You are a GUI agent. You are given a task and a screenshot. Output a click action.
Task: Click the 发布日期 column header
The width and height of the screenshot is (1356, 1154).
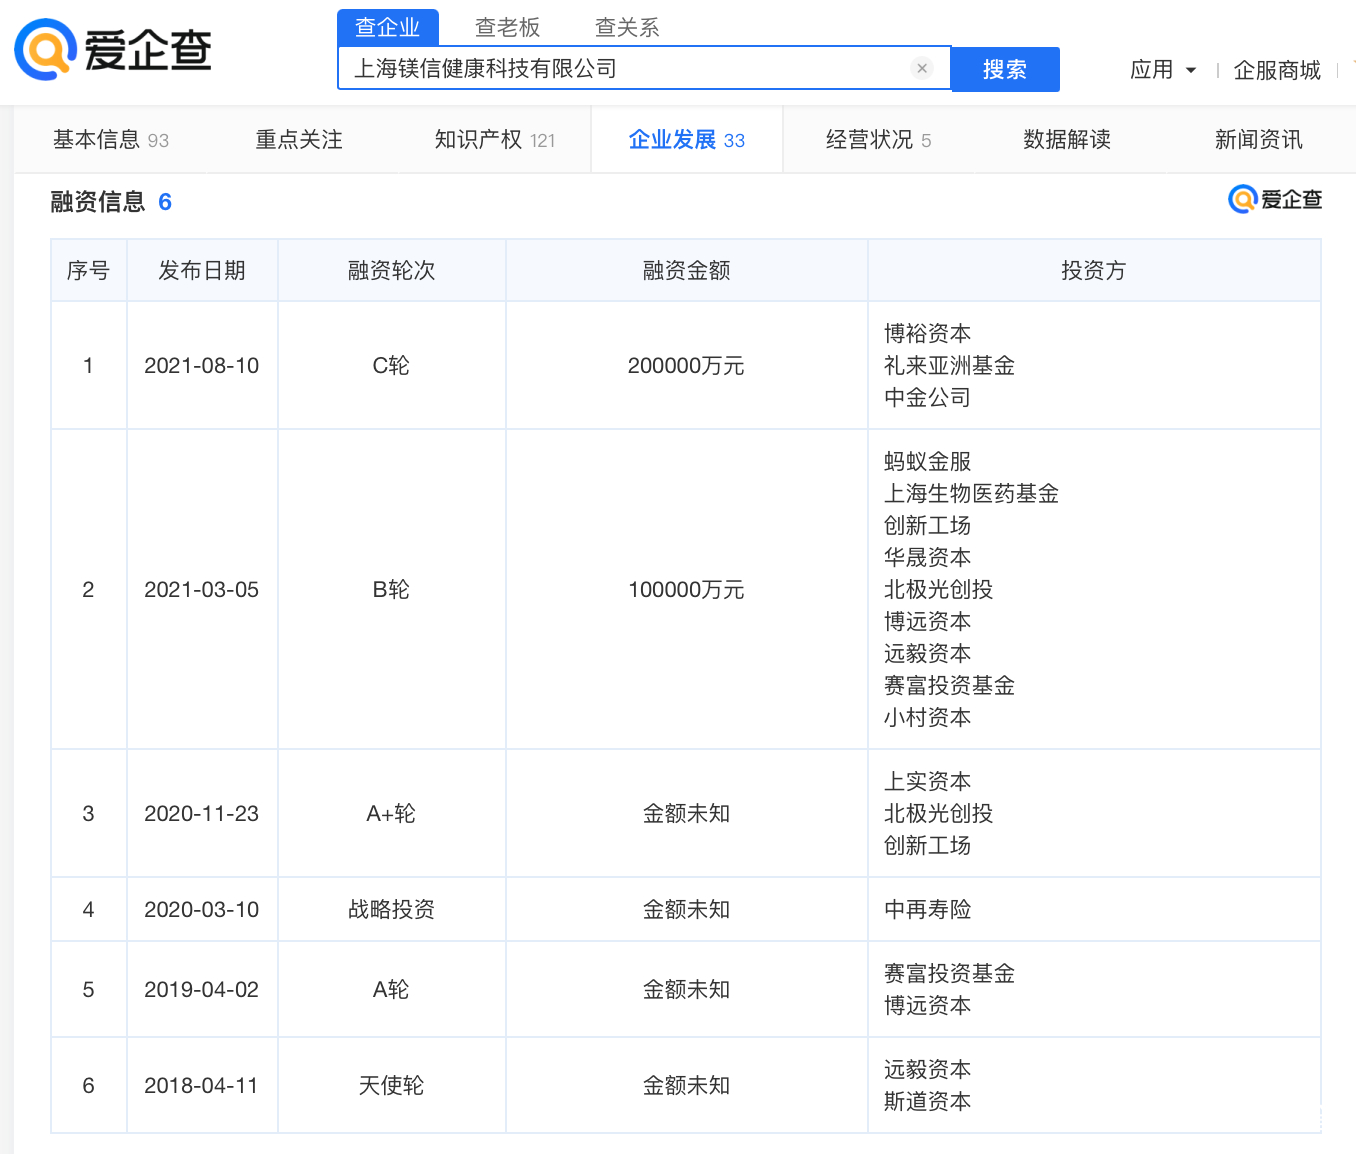(x=202, y=270)
